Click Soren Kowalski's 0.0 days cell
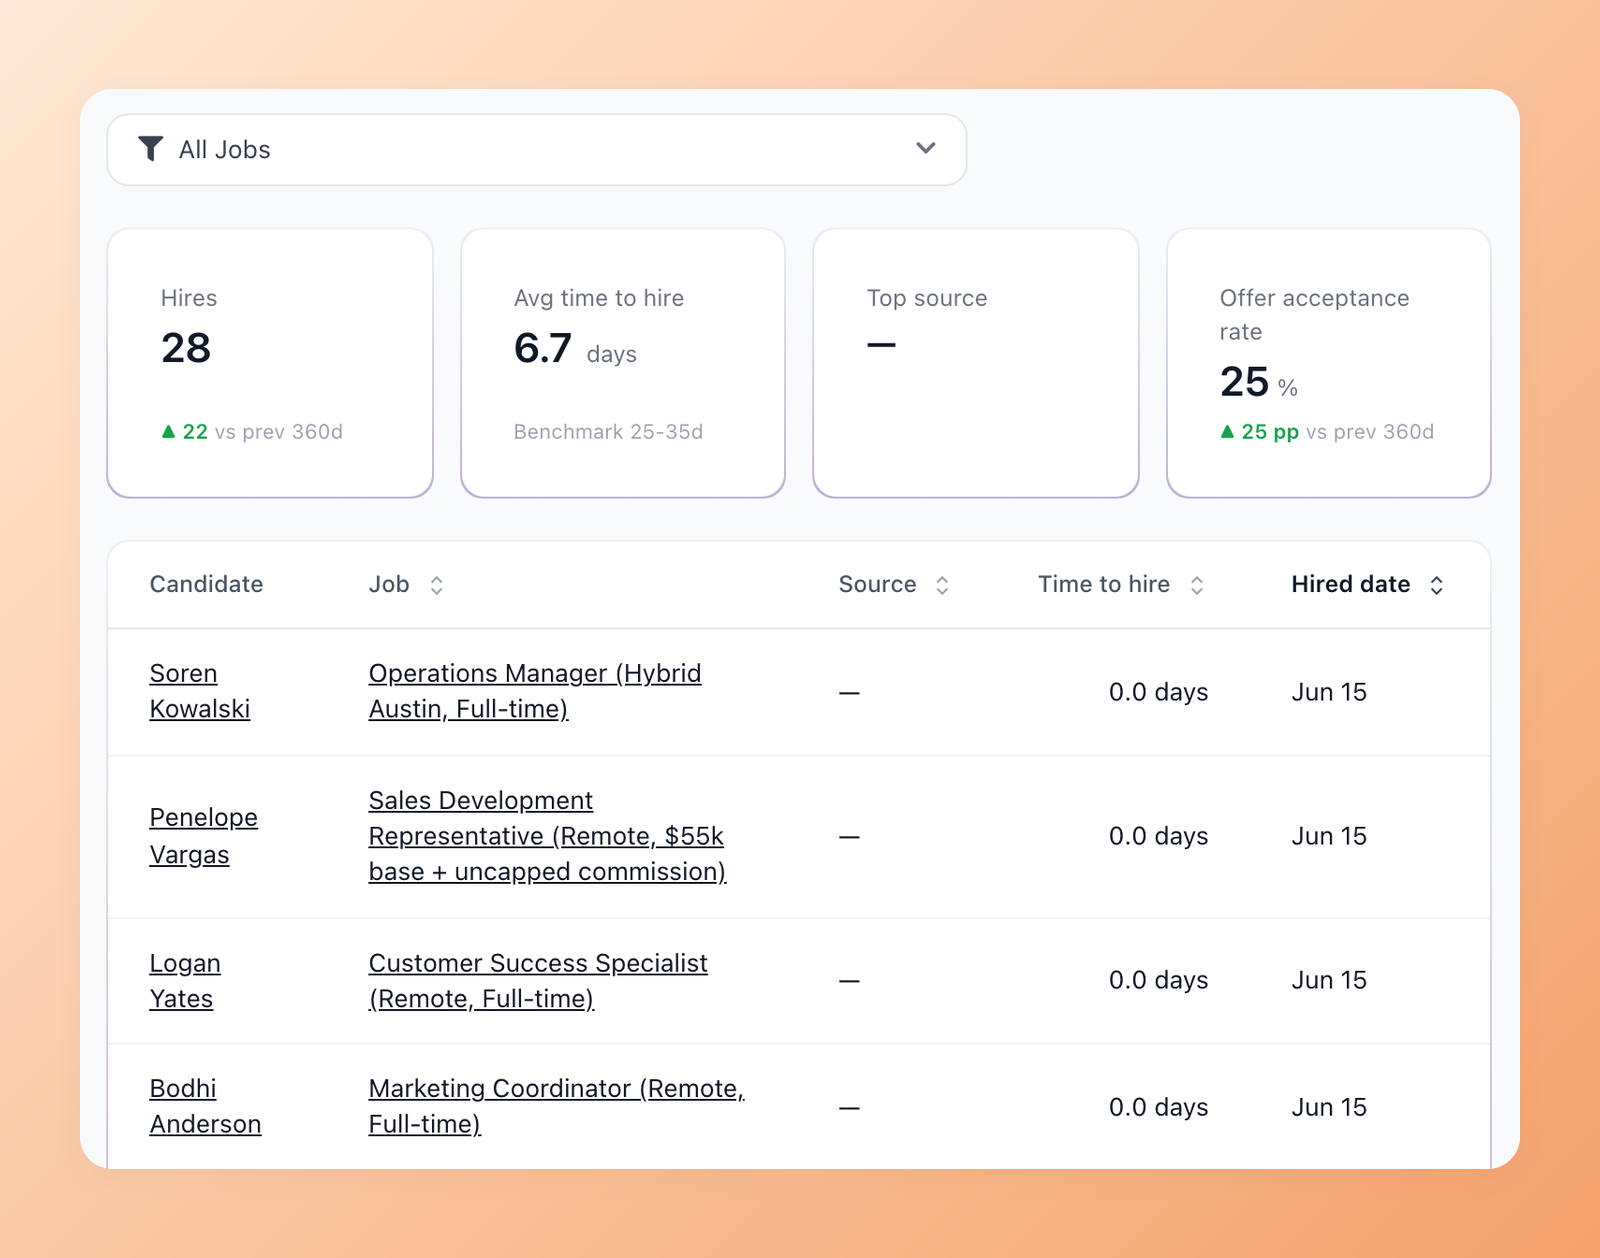This screenshot has width=1600, height=1258. (x=1158, y=692)
